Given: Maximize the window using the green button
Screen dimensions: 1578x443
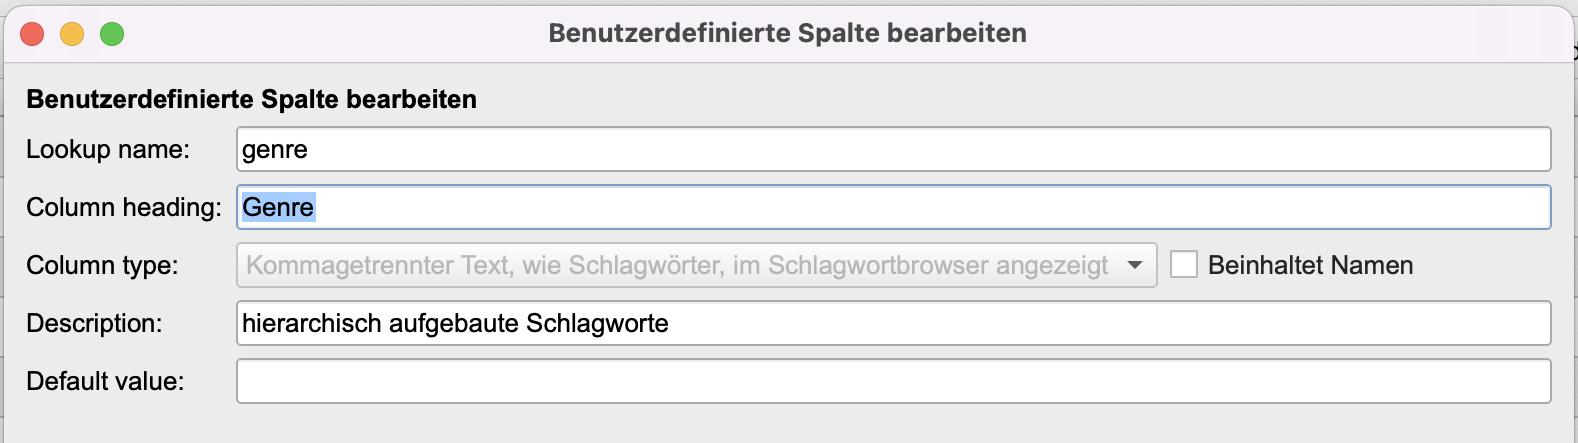Looking at the screenshot, I should coord(112,34).
